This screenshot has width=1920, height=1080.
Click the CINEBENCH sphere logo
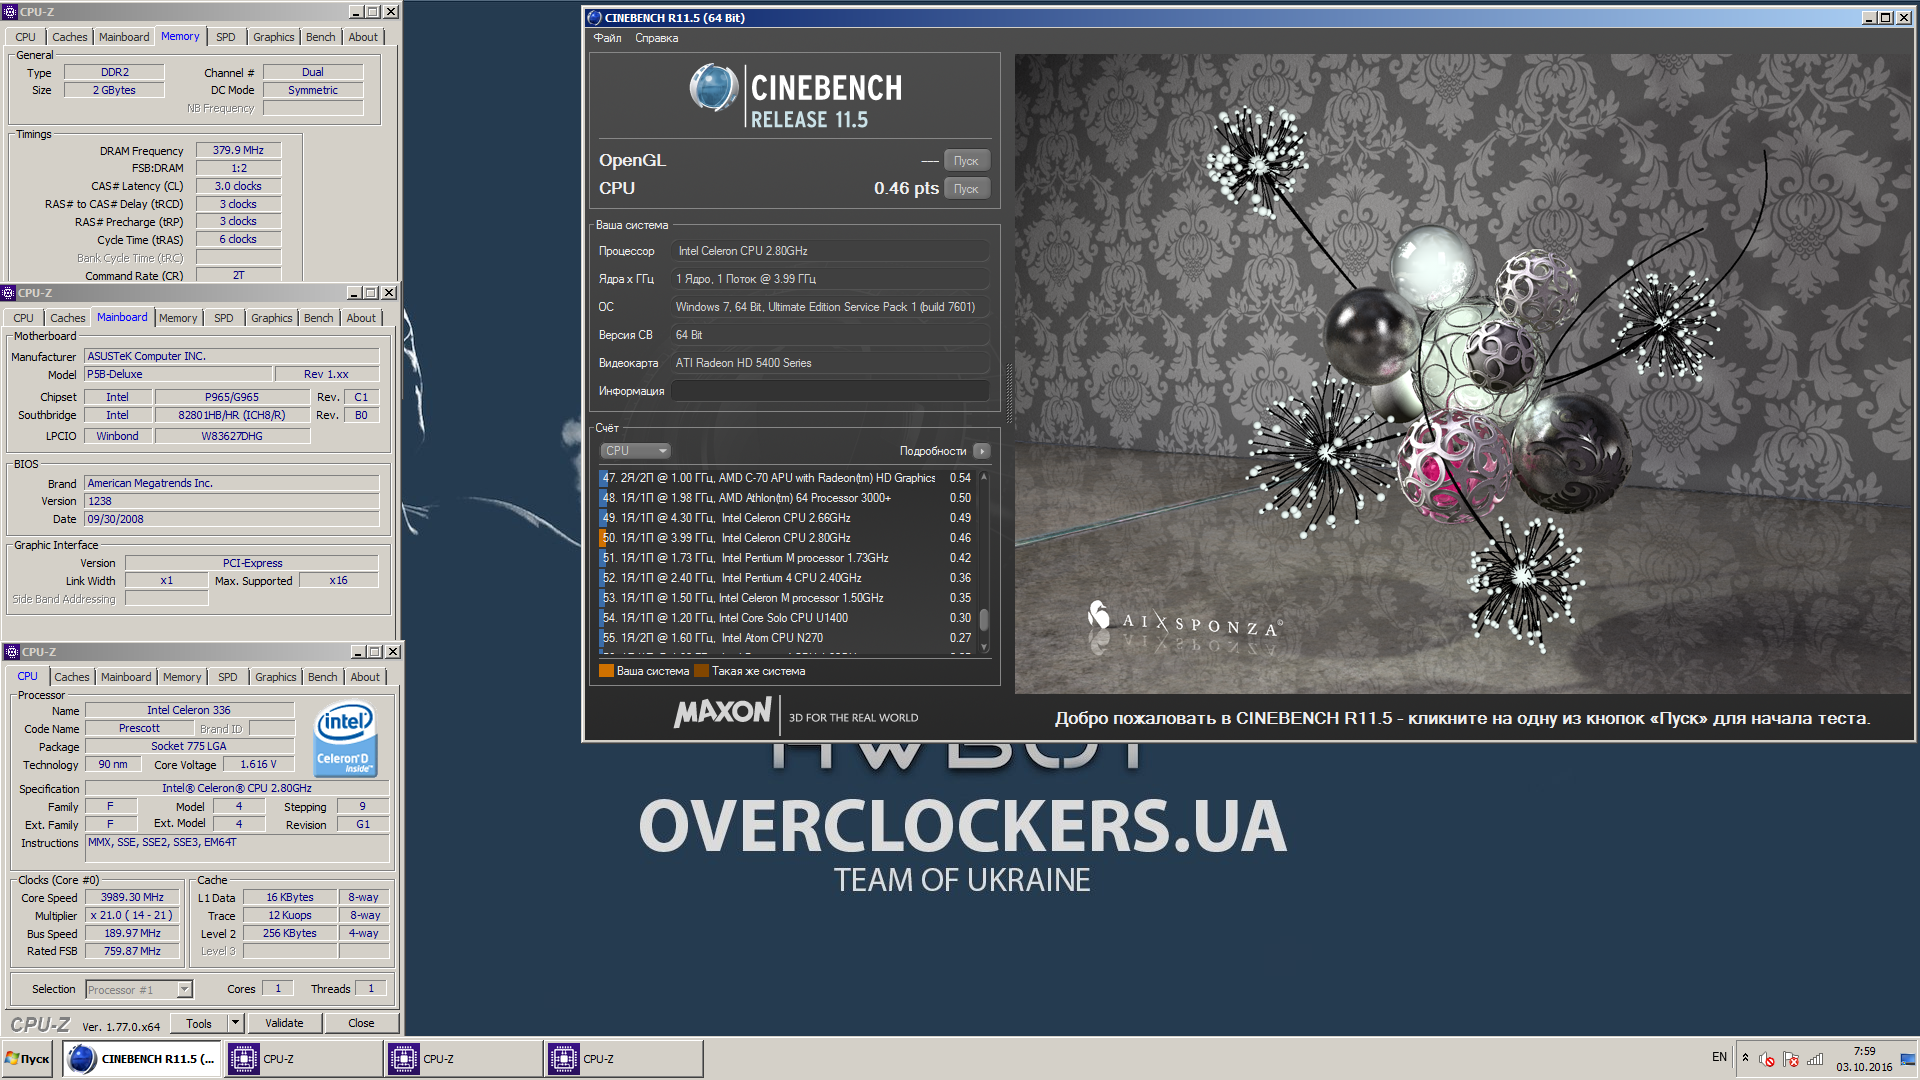pos(713,88)
